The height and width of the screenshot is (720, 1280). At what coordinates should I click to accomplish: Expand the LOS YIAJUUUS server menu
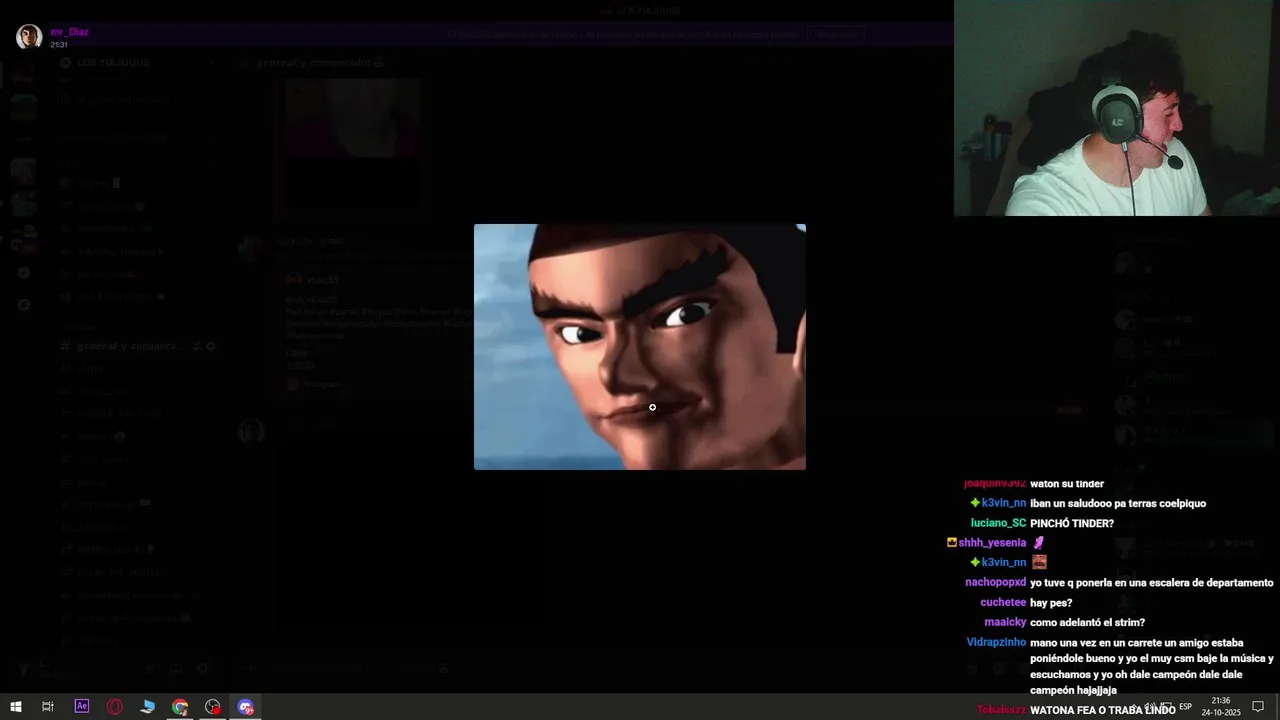coord(137,62)
